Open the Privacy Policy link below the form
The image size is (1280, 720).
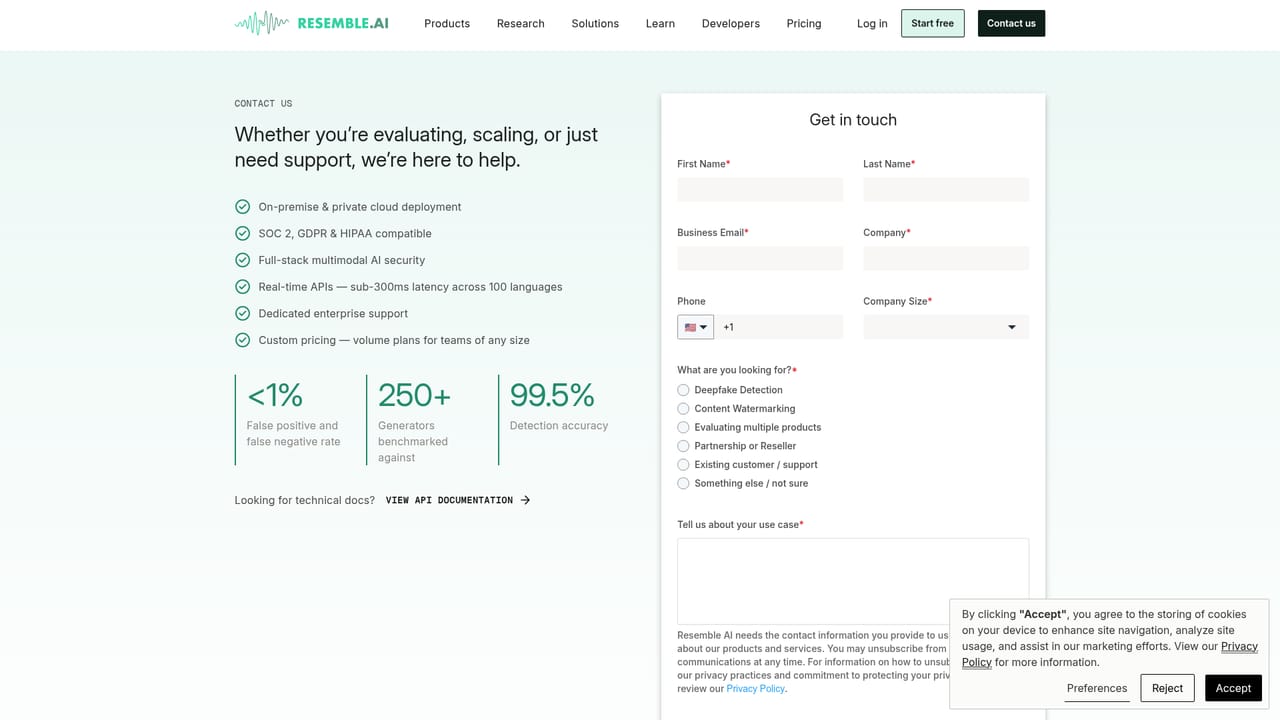[755, 689]
